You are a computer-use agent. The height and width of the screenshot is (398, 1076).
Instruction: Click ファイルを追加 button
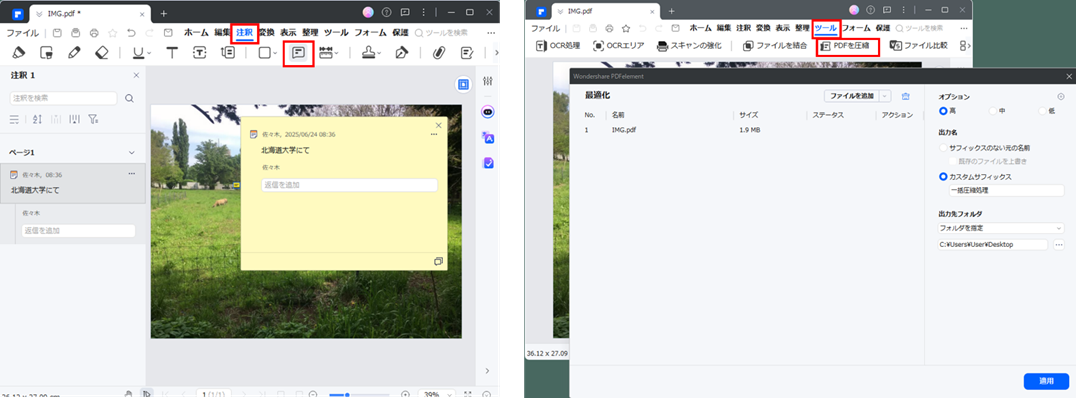852,96
